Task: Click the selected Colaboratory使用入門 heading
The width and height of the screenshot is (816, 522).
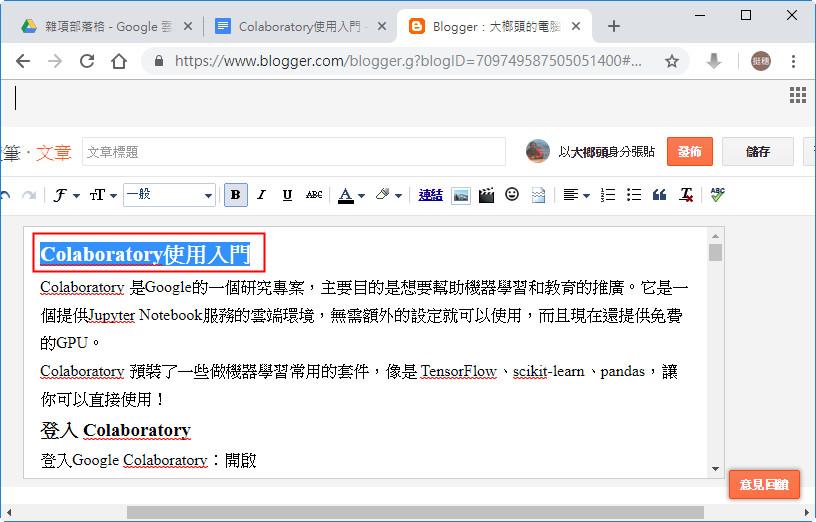Action: [145, 254]
